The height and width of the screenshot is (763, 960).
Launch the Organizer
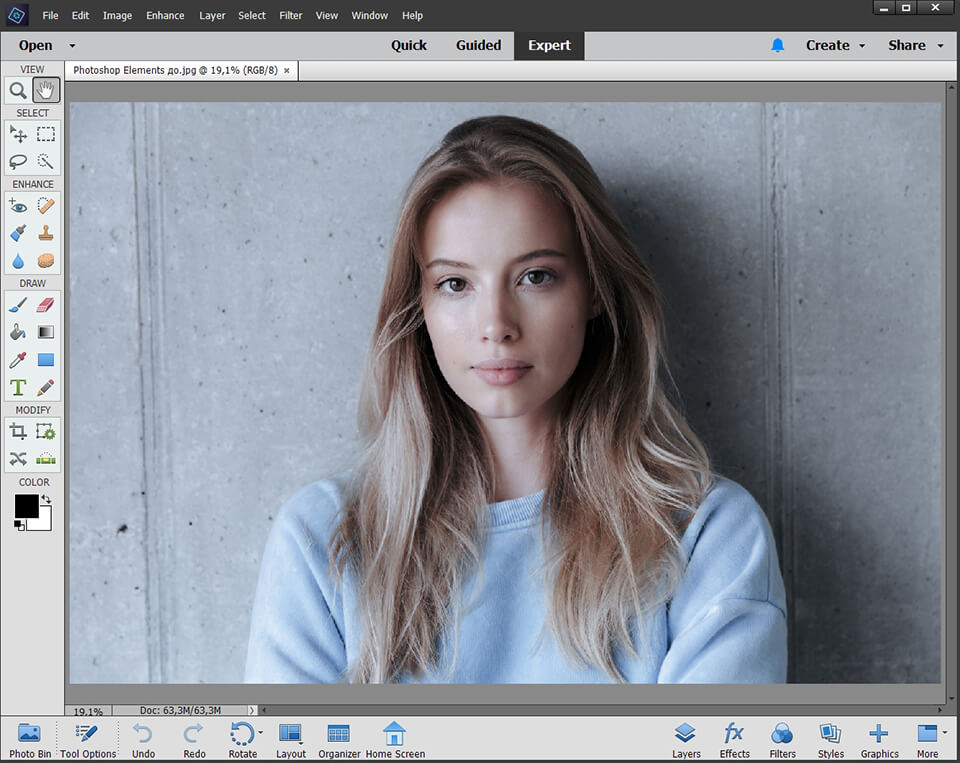(x=339, y=740)
